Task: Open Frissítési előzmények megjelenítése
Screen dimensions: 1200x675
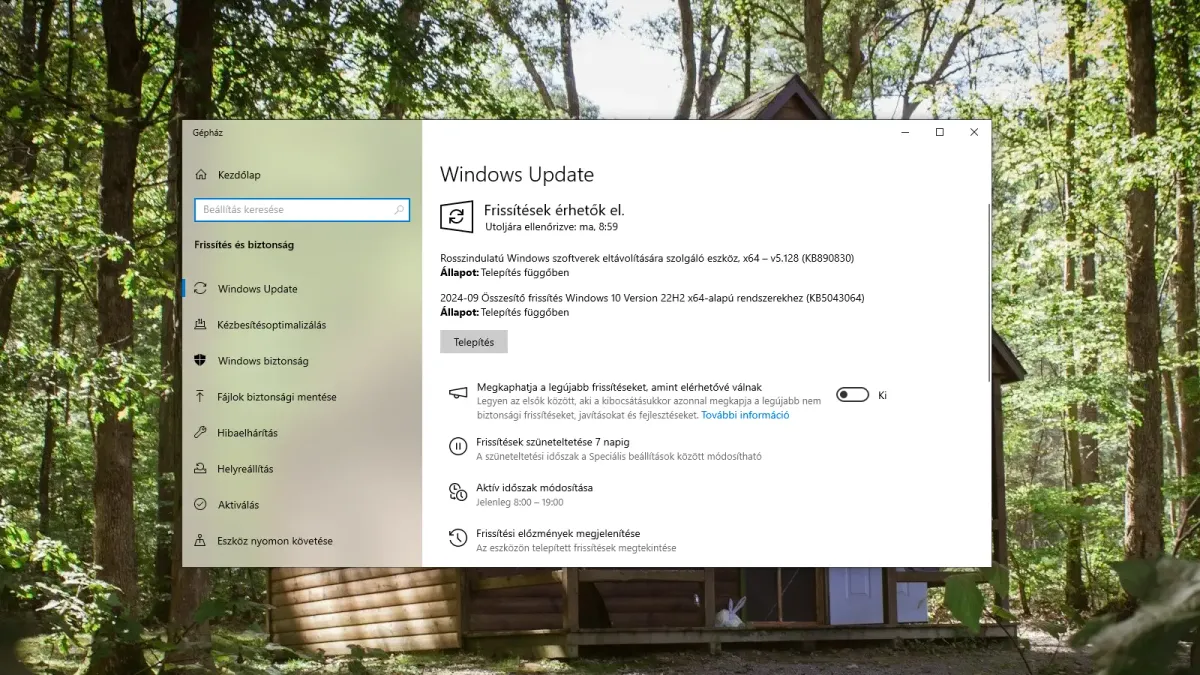Action: pos(558,534)
